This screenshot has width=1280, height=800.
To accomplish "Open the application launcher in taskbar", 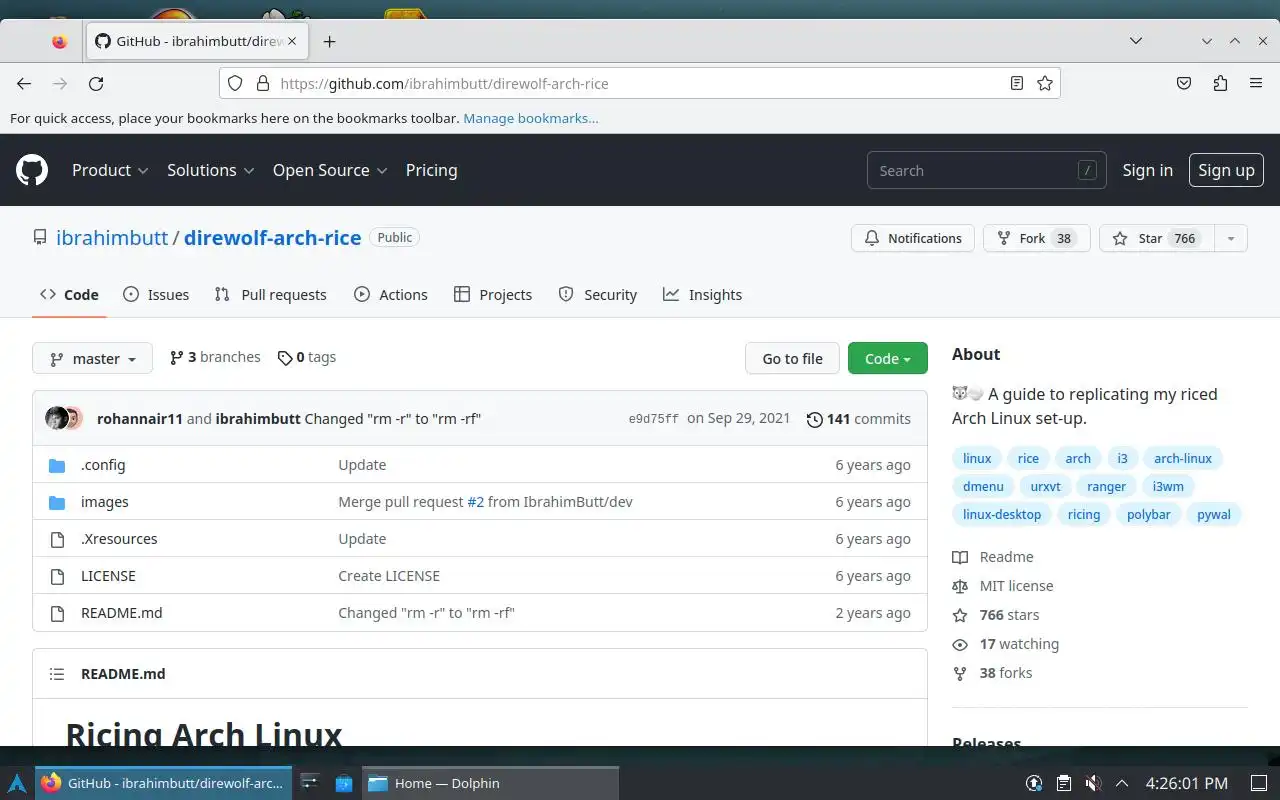I will (x=17, y=783).
